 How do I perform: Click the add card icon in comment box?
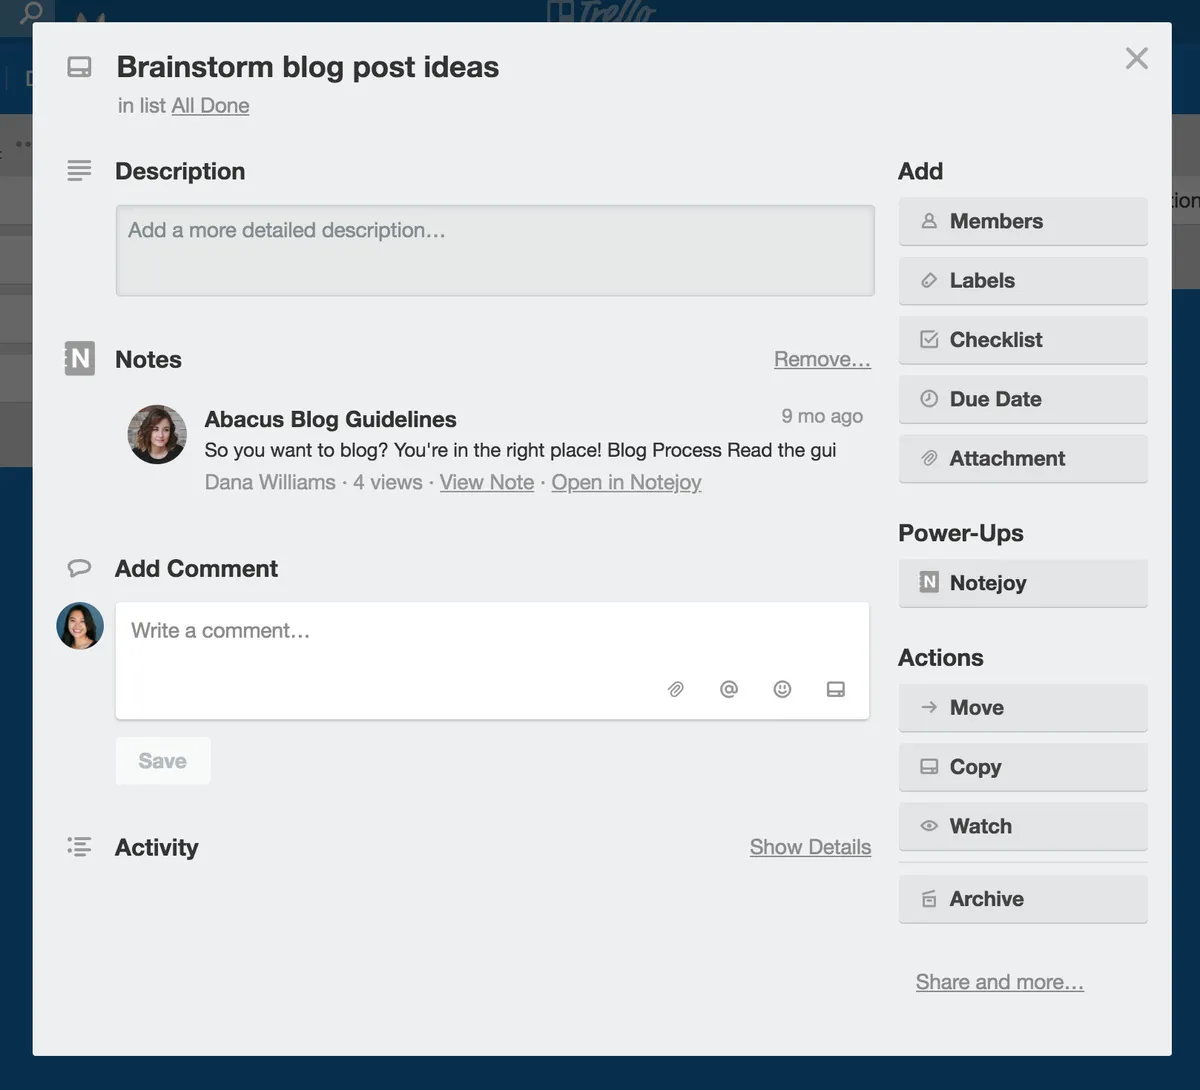(x=836, y=689)
